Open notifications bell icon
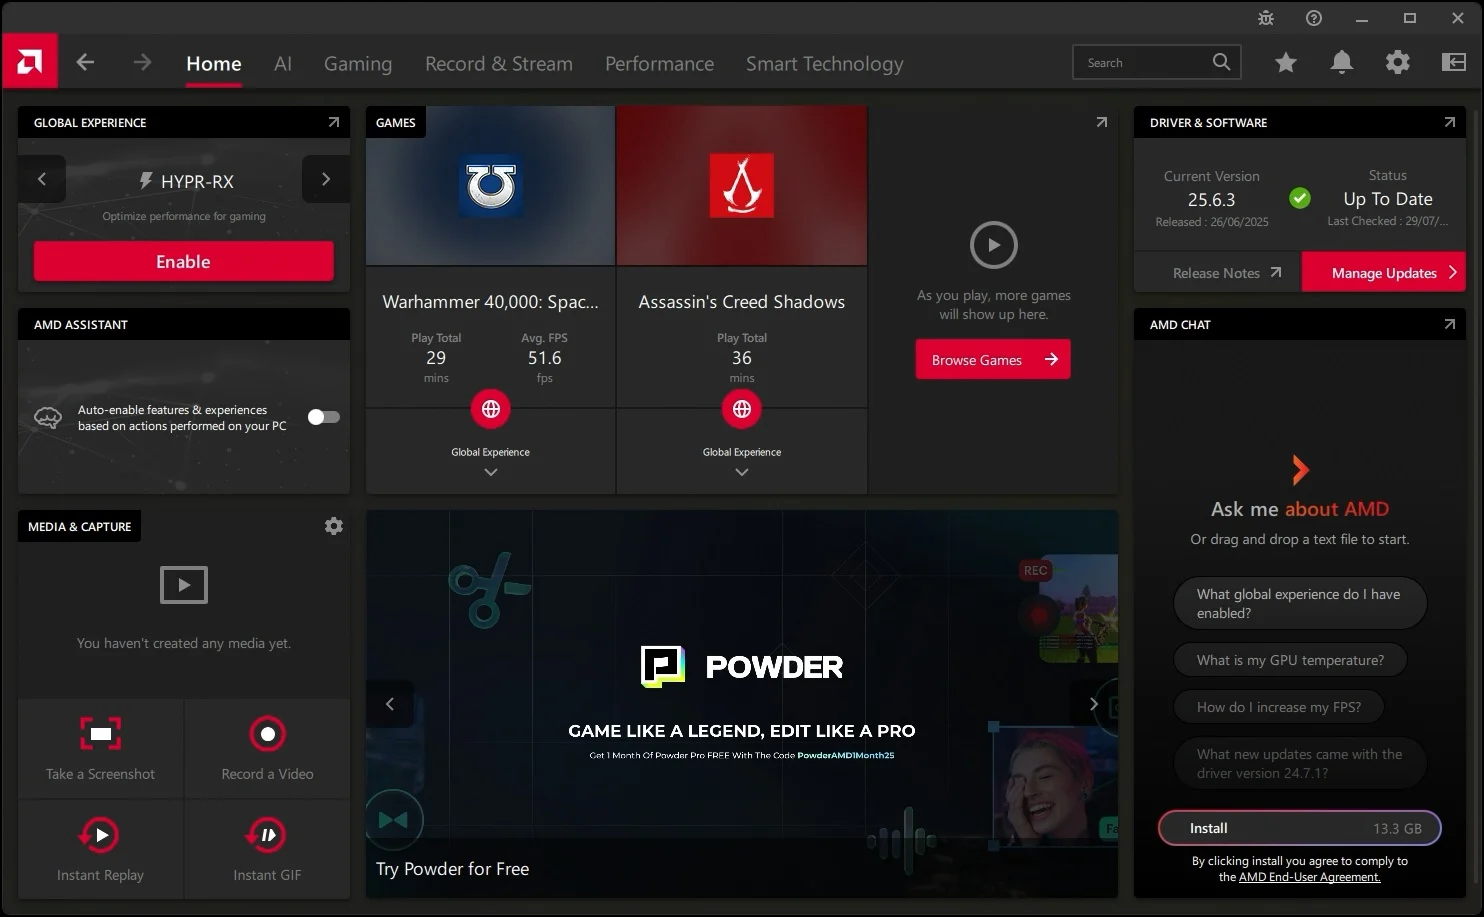1484x917 pixels. 1341,63
